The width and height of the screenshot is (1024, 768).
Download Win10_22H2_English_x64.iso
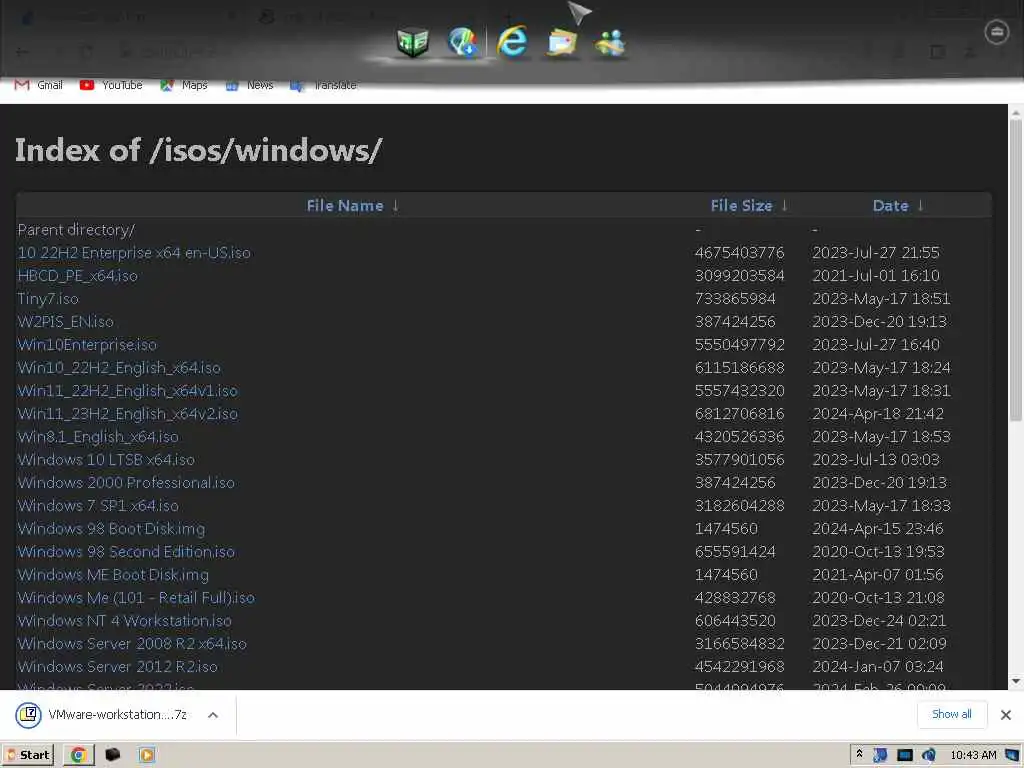pos(119,368)
